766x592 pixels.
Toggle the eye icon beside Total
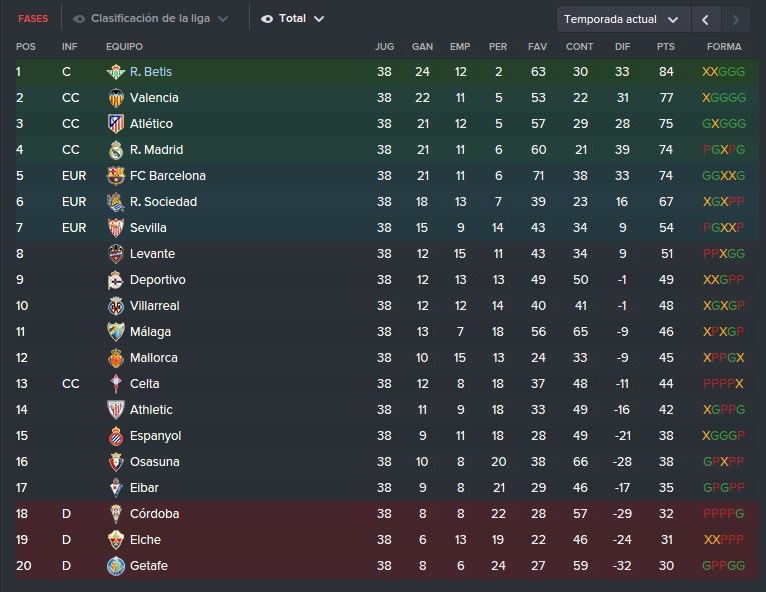pyautogui.click(x=267, y=19)
